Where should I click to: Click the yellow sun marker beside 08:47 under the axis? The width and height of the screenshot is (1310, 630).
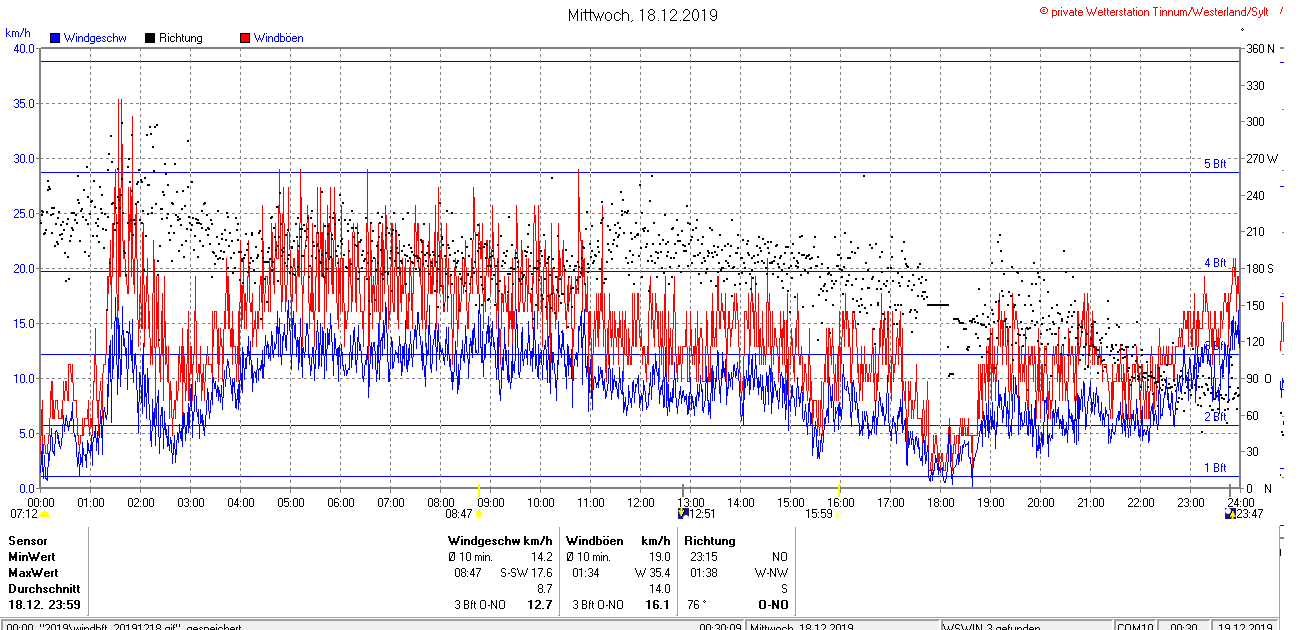click(x=478, y=514)
